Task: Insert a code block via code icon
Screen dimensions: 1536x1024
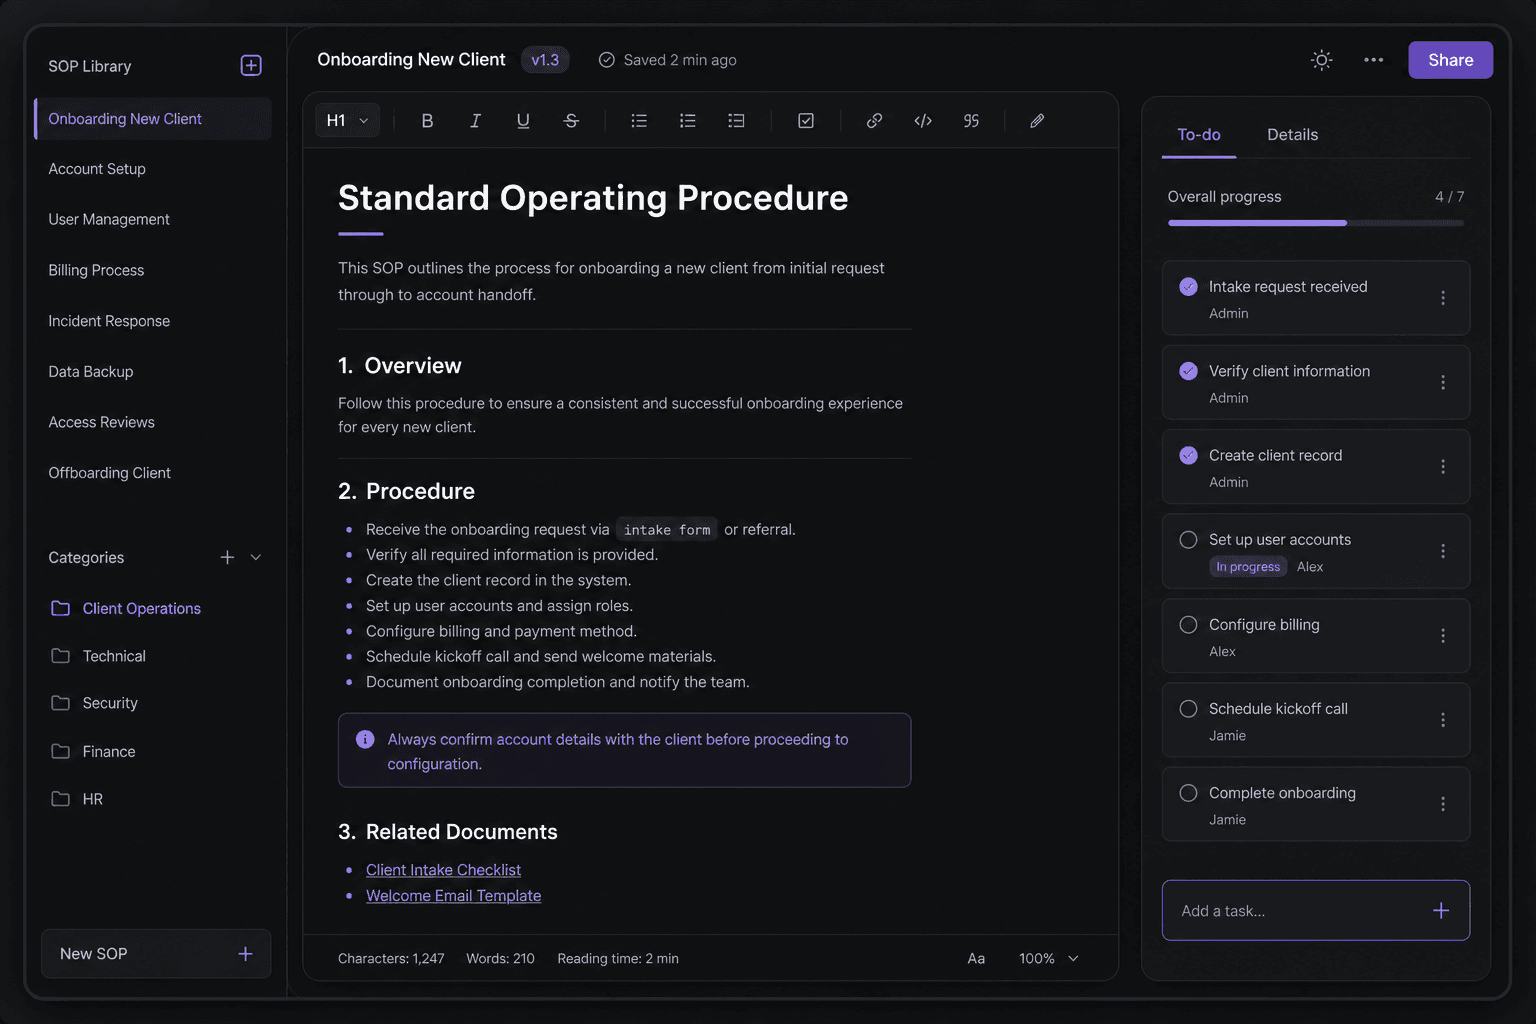Action: [923, 121]
